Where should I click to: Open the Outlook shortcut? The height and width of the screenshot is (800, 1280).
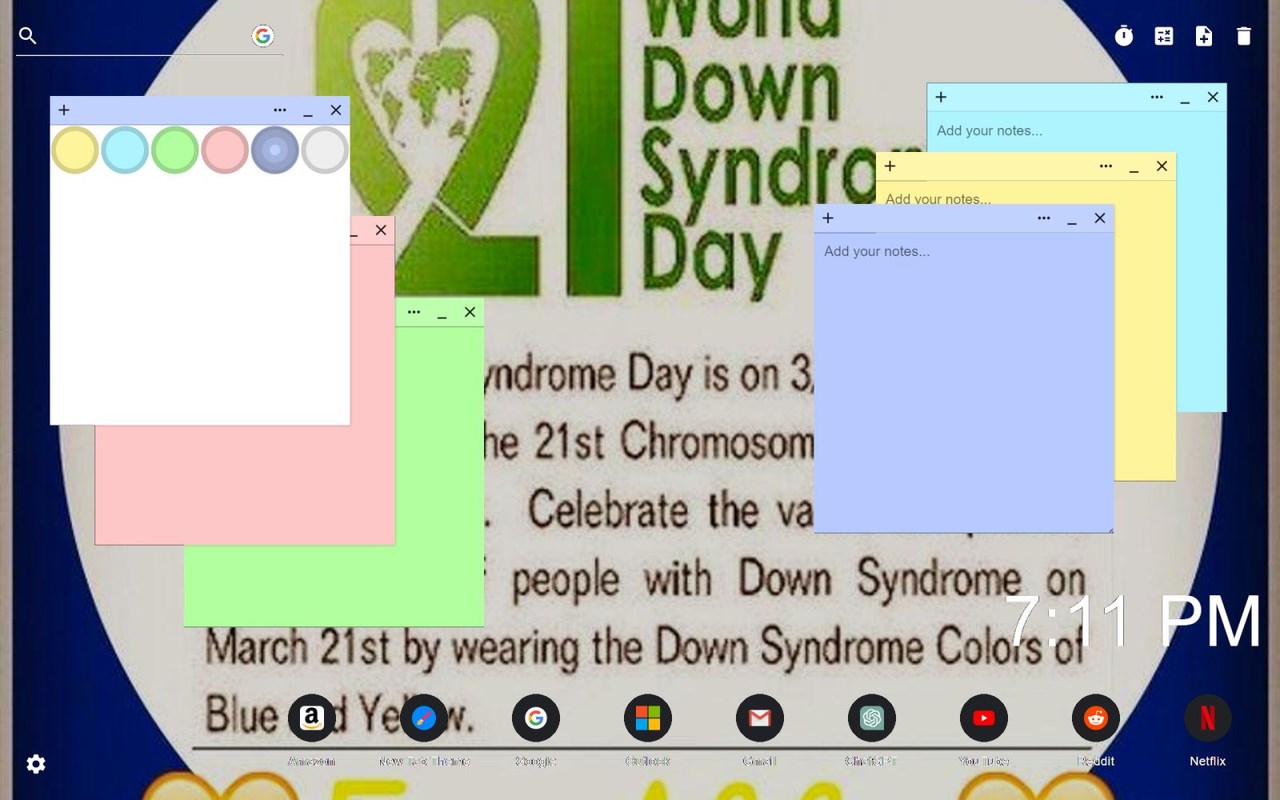(x=648, y=718)
